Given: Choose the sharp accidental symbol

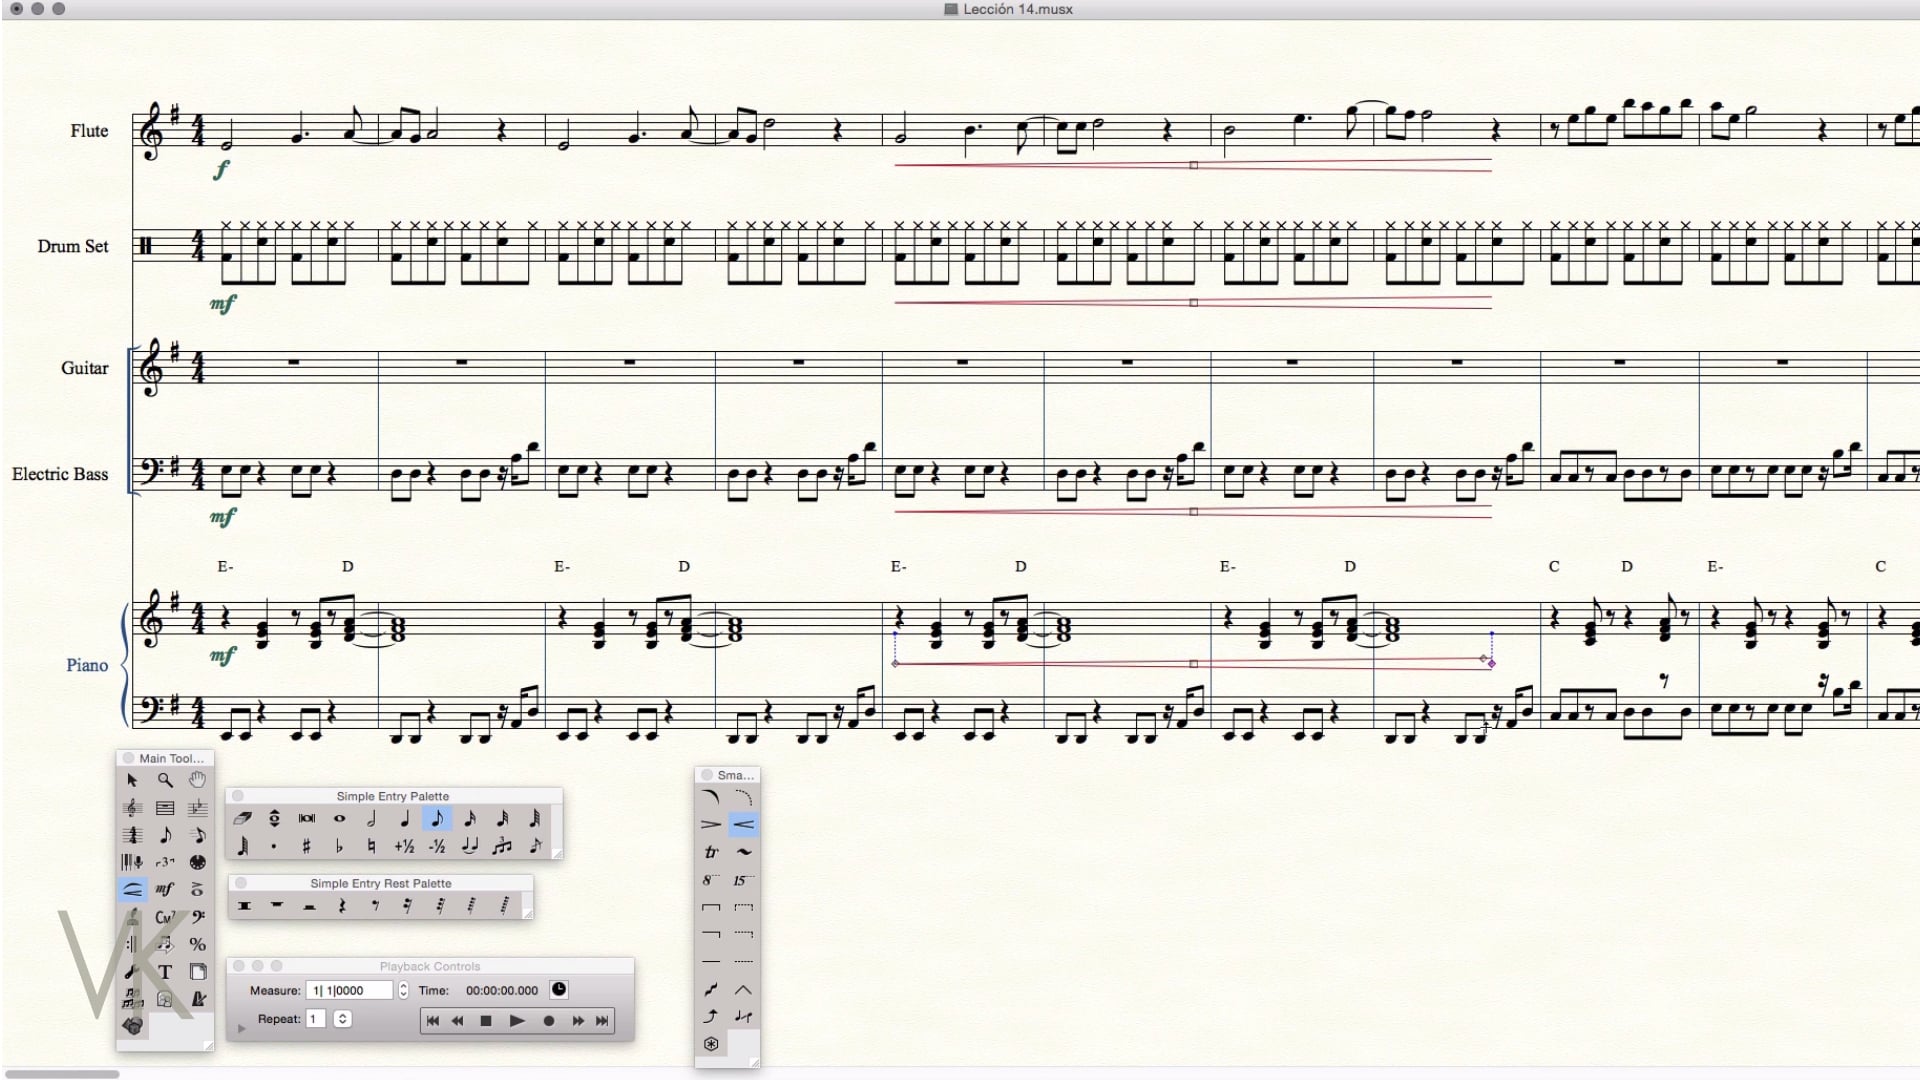Looking at the screenshot, I should click(306, 847).
